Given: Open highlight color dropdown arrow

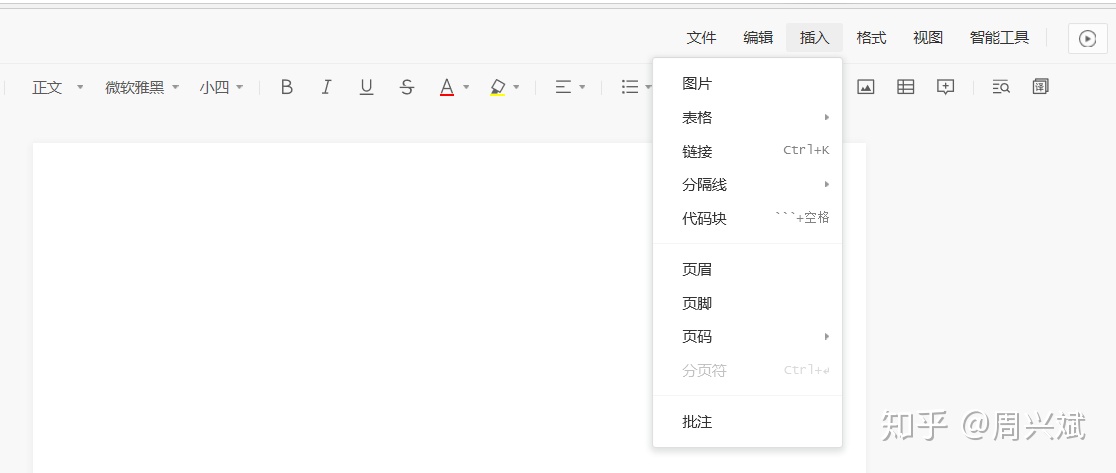Looking at the screenshot, I should pos(516,87).
